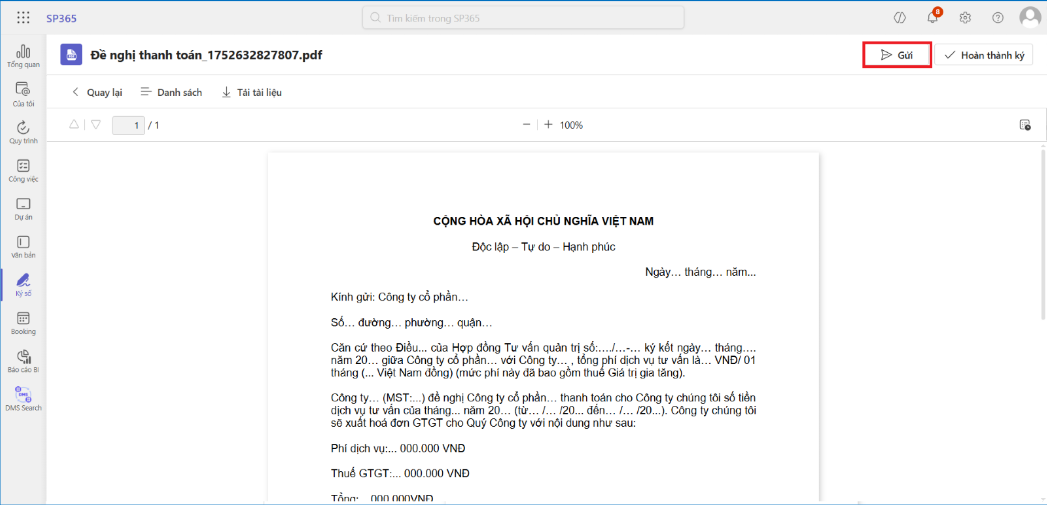Click the Hoàn thành ký button
This screenshot has height=505, width=1047.
[984, 55]
